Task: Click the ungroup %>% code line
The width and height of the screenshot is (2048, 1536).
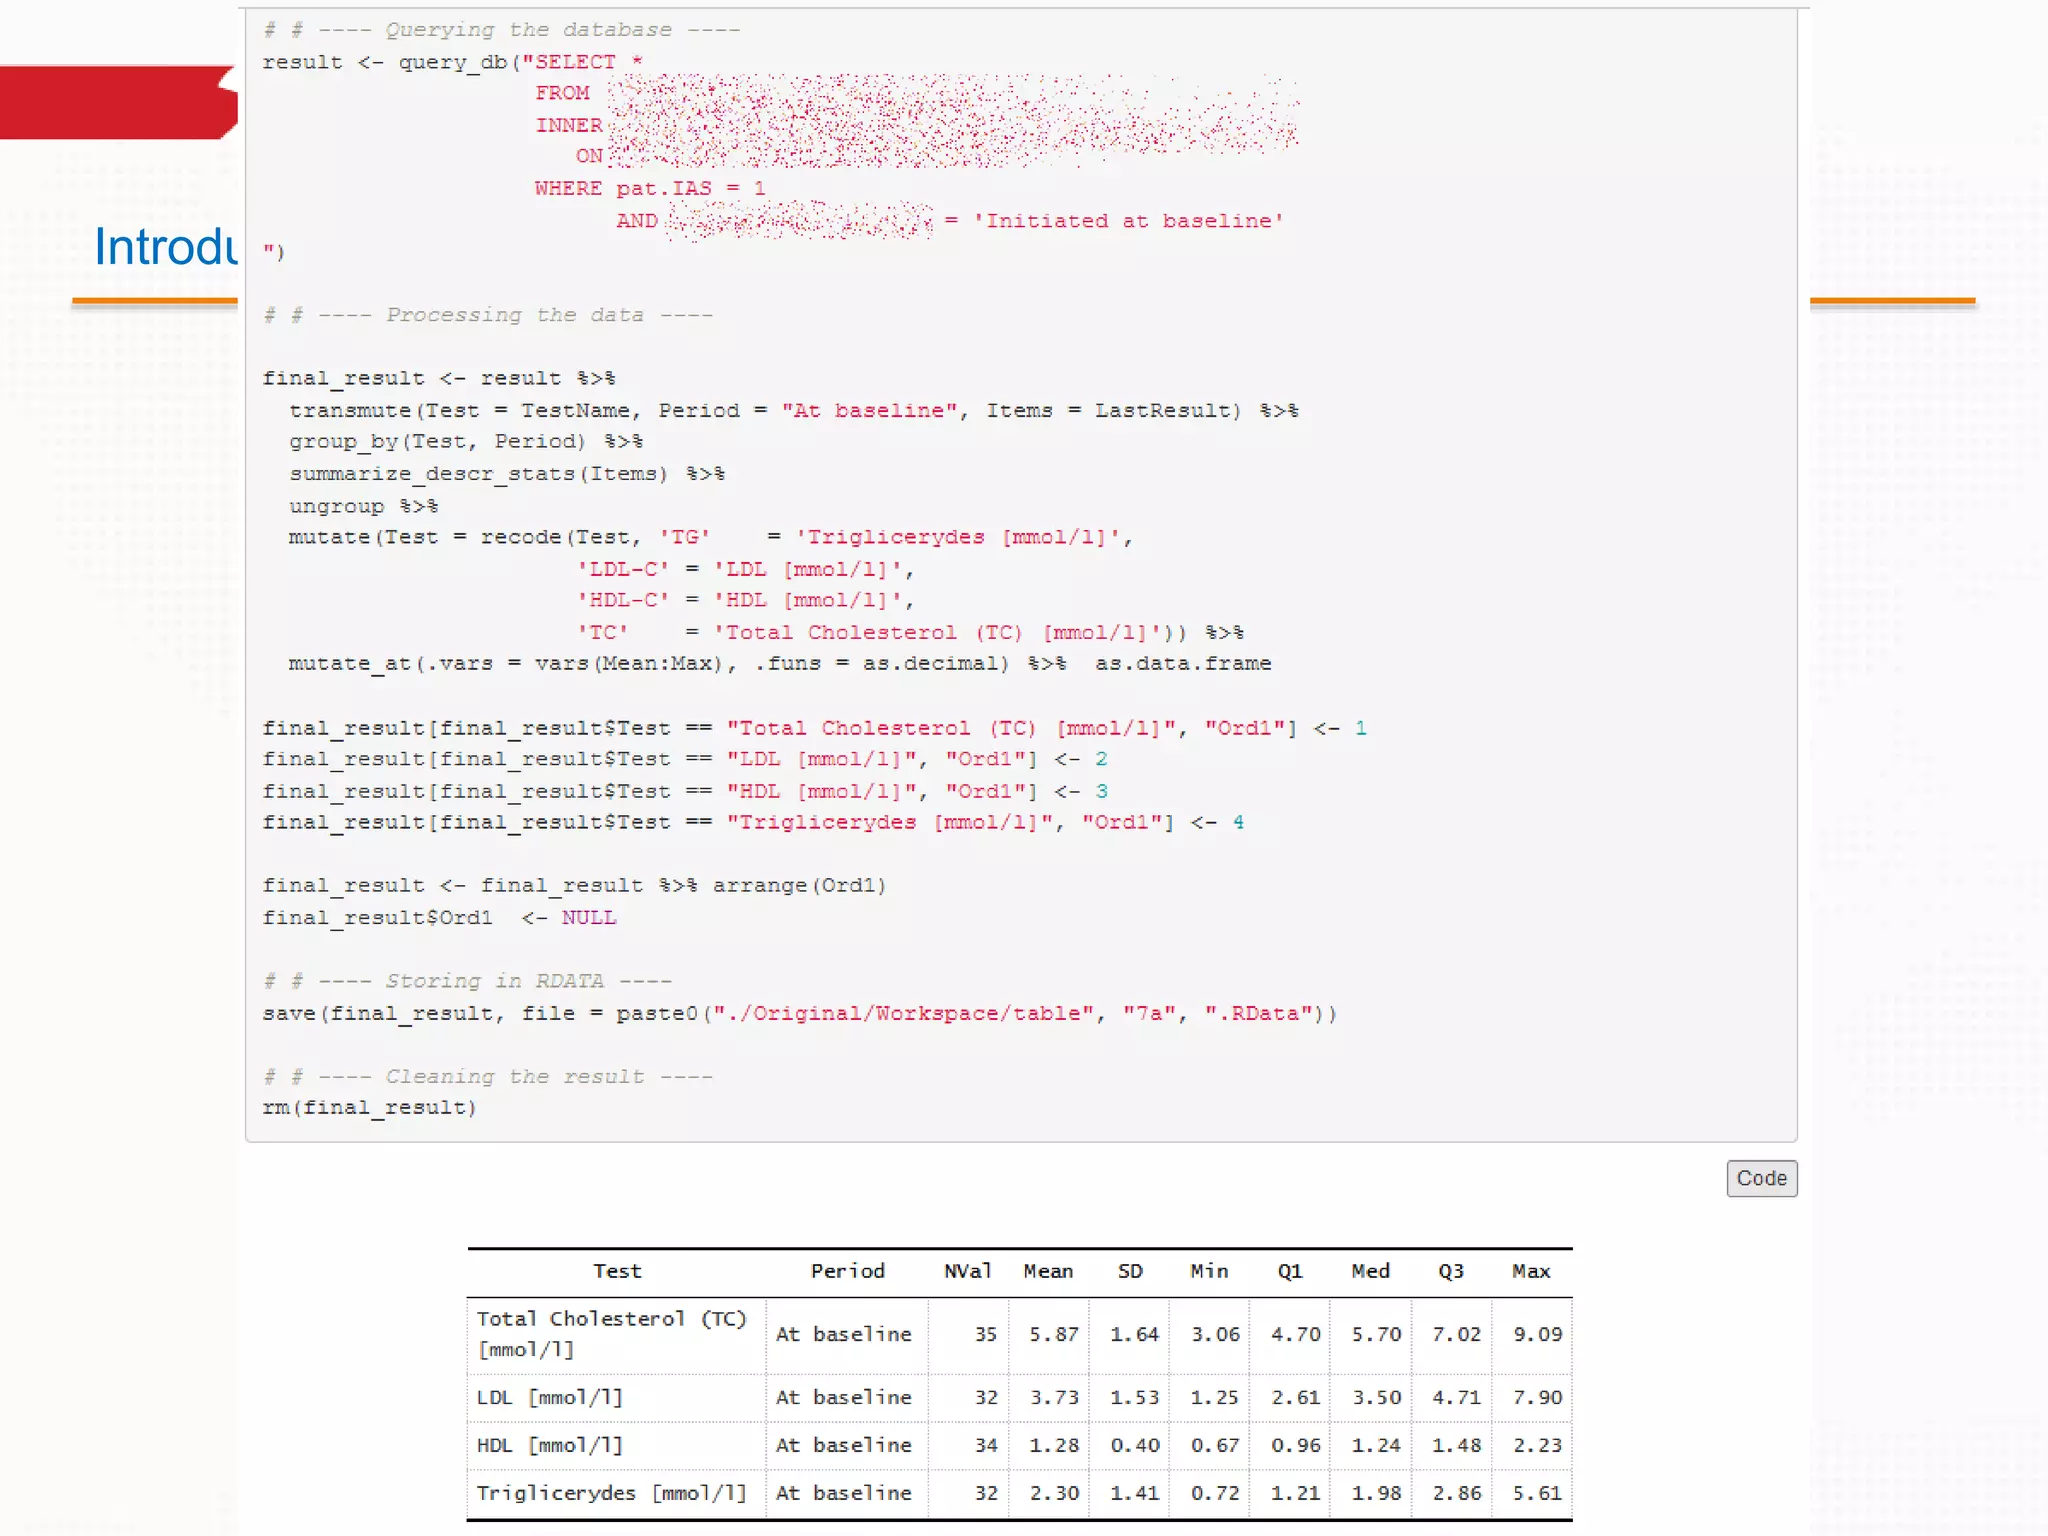Action: click(x=364, y=506)
